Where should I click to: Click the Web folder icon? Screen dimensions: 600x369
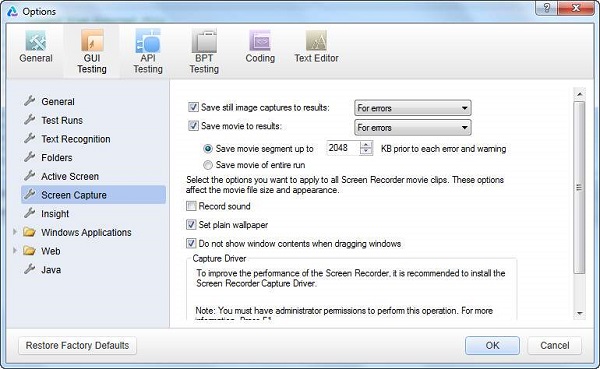click(x=29, y=251)
